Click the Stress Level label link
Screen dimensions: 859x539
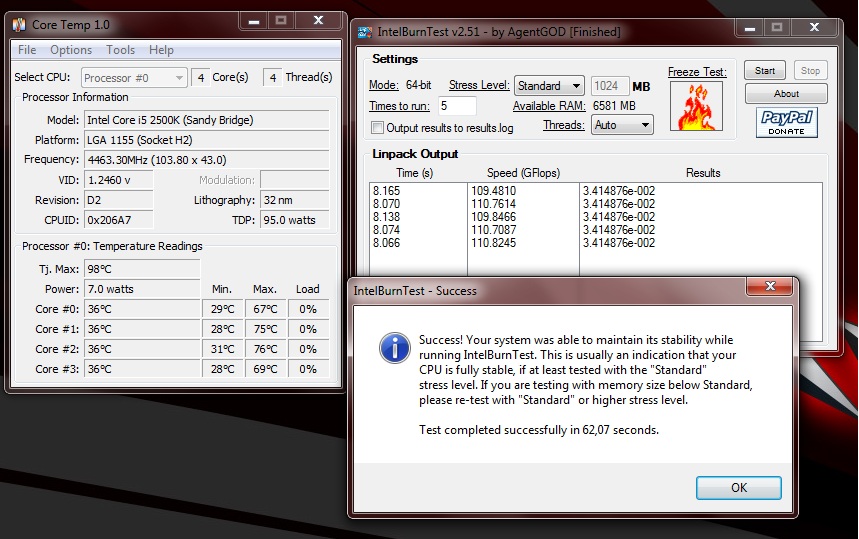tap(479, 85)
